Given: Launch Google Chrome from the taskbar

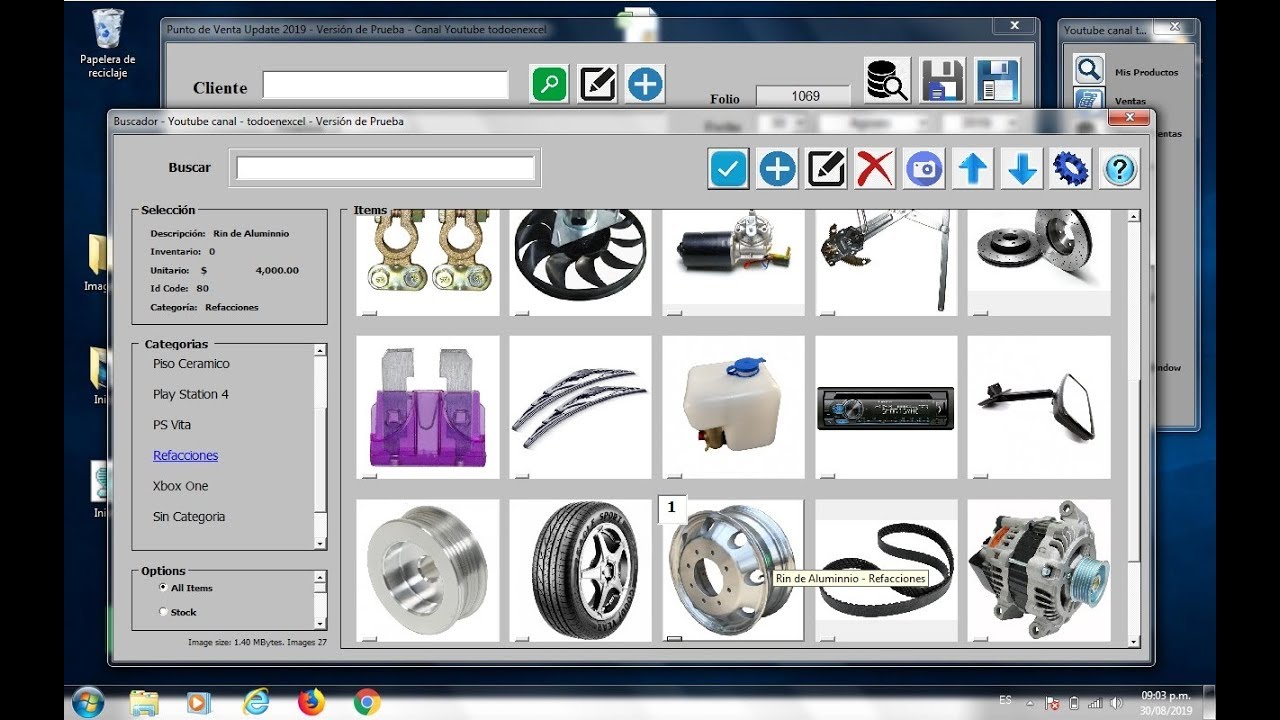Looking at the screenshot, I should point(367,703).
